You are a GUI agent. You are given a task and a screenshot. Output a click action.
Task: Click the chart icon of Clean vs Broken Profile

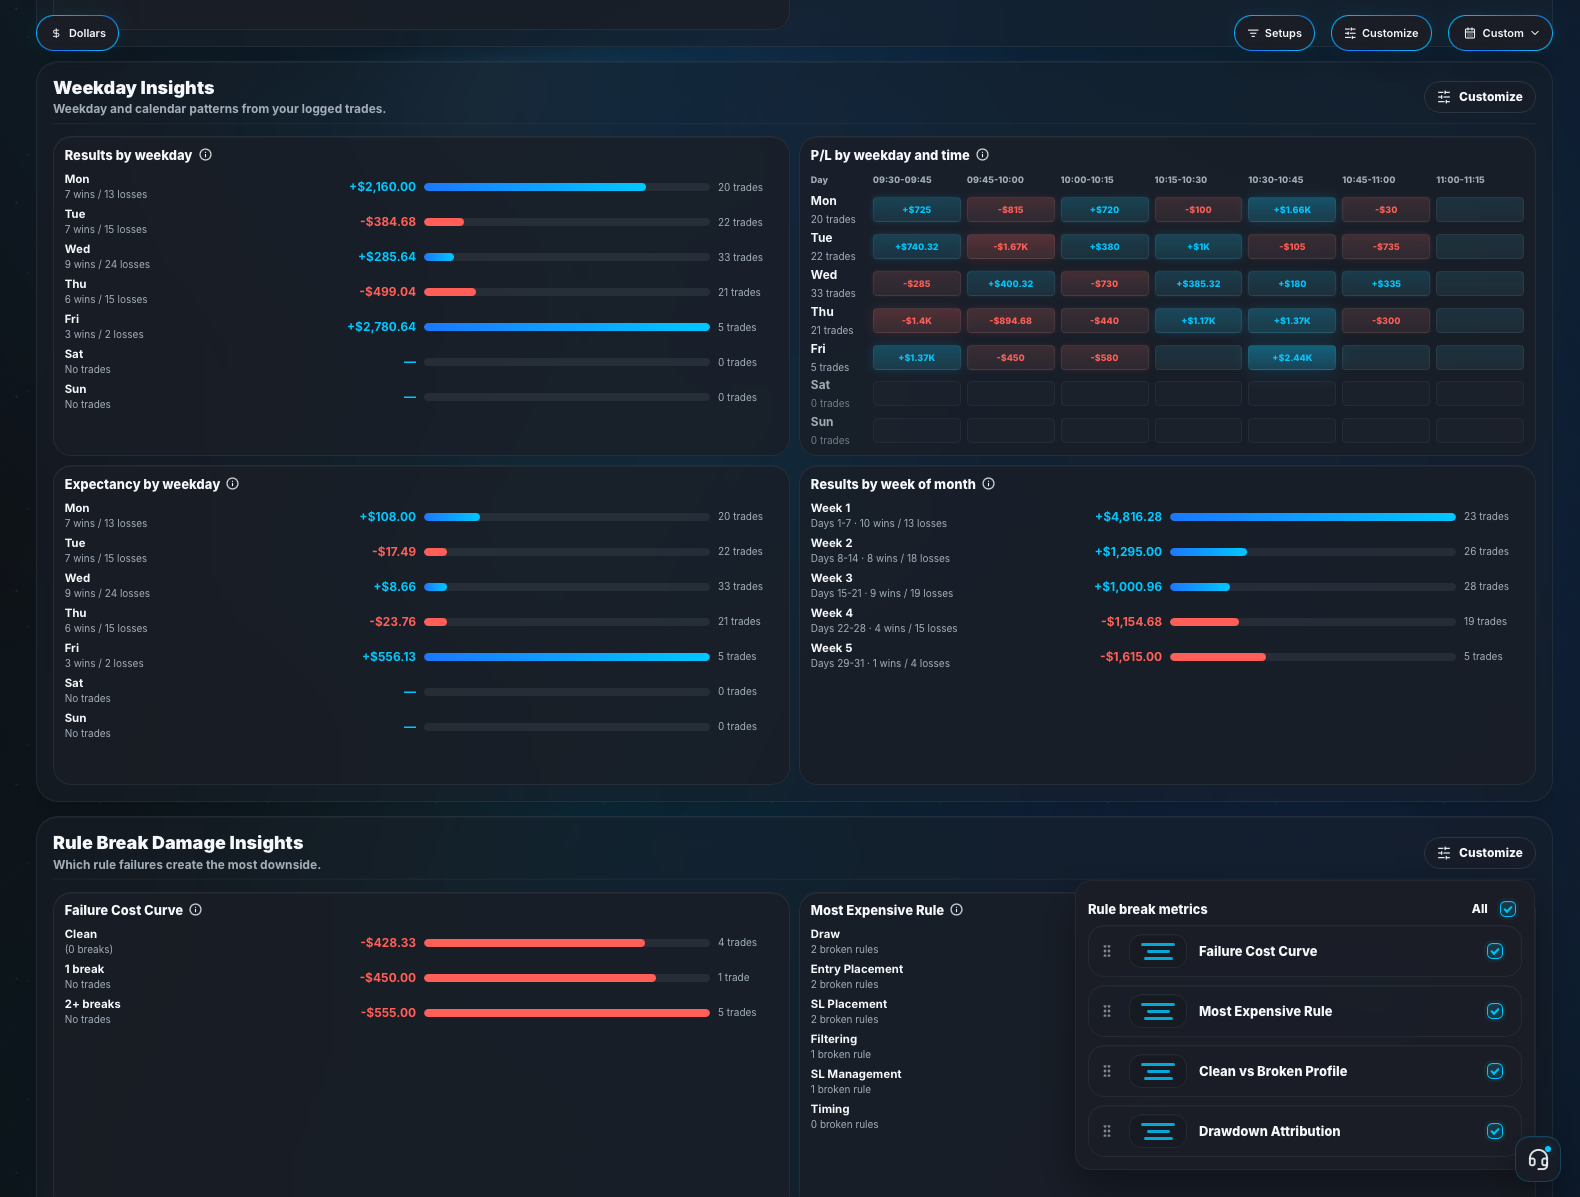(1158, 1071)
